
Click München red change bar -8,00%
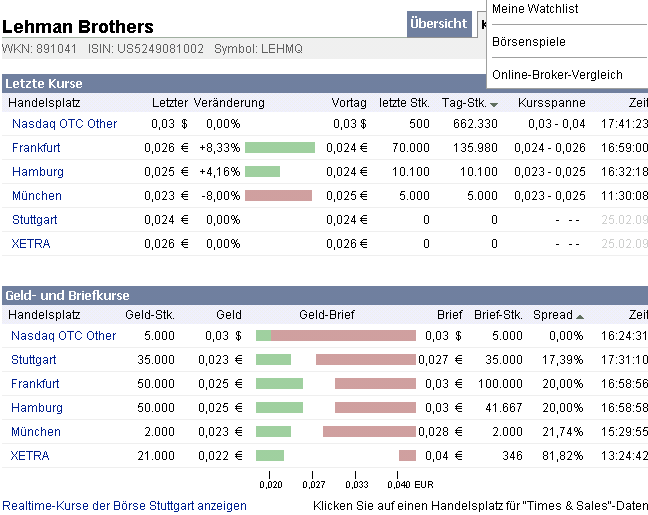278,196
